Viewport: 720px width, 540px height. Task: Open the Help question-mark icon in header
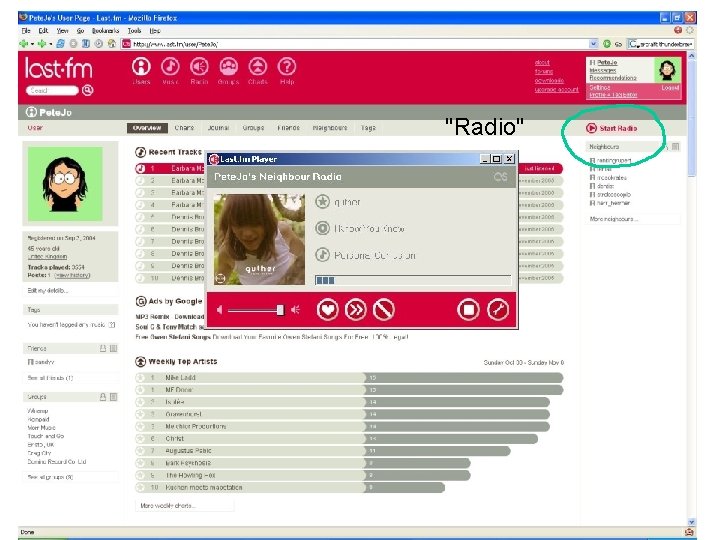pos(287,67)
